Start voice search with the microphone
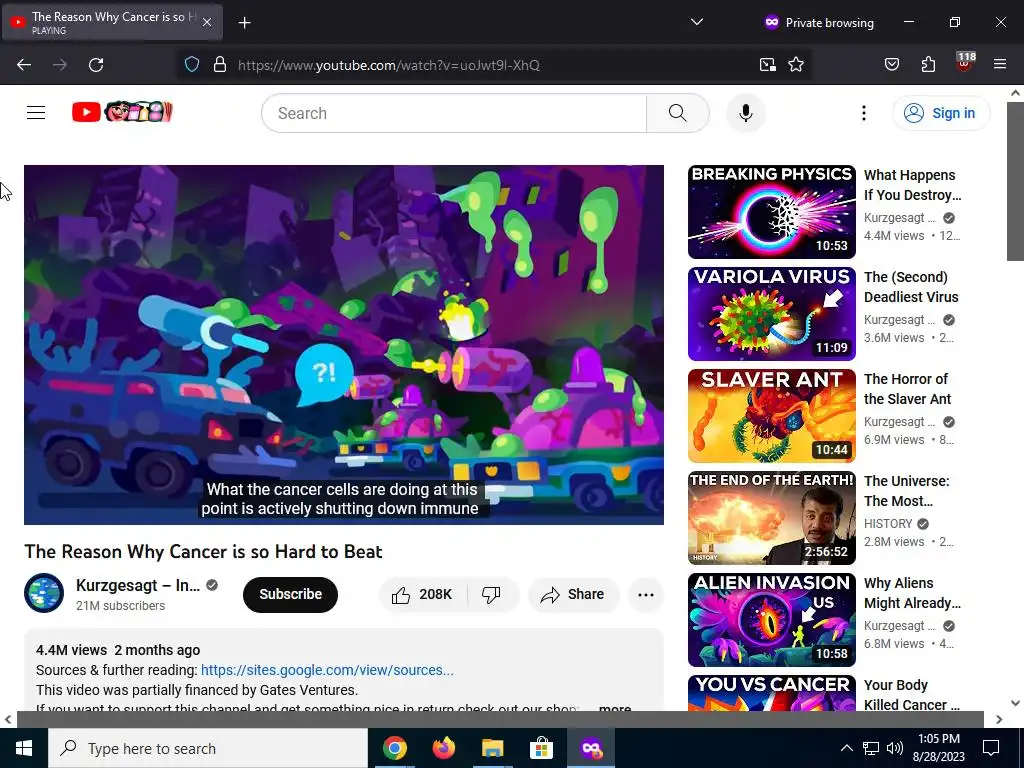1024x768 pixels. pyautogui.click(x=745, y=113)
